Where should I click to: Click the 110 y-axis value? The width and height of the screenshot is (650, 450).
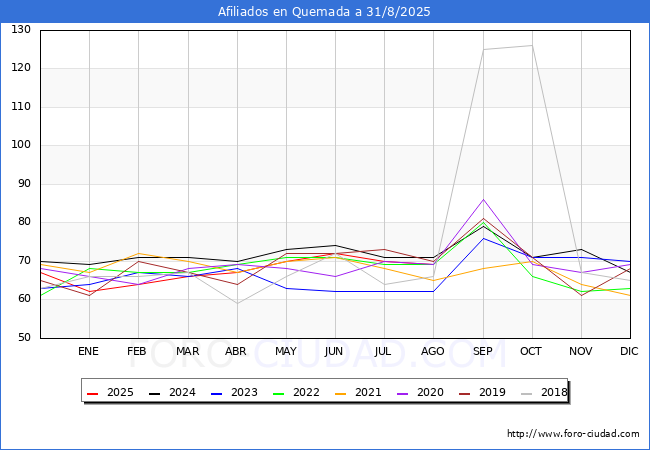pos(21,106)
